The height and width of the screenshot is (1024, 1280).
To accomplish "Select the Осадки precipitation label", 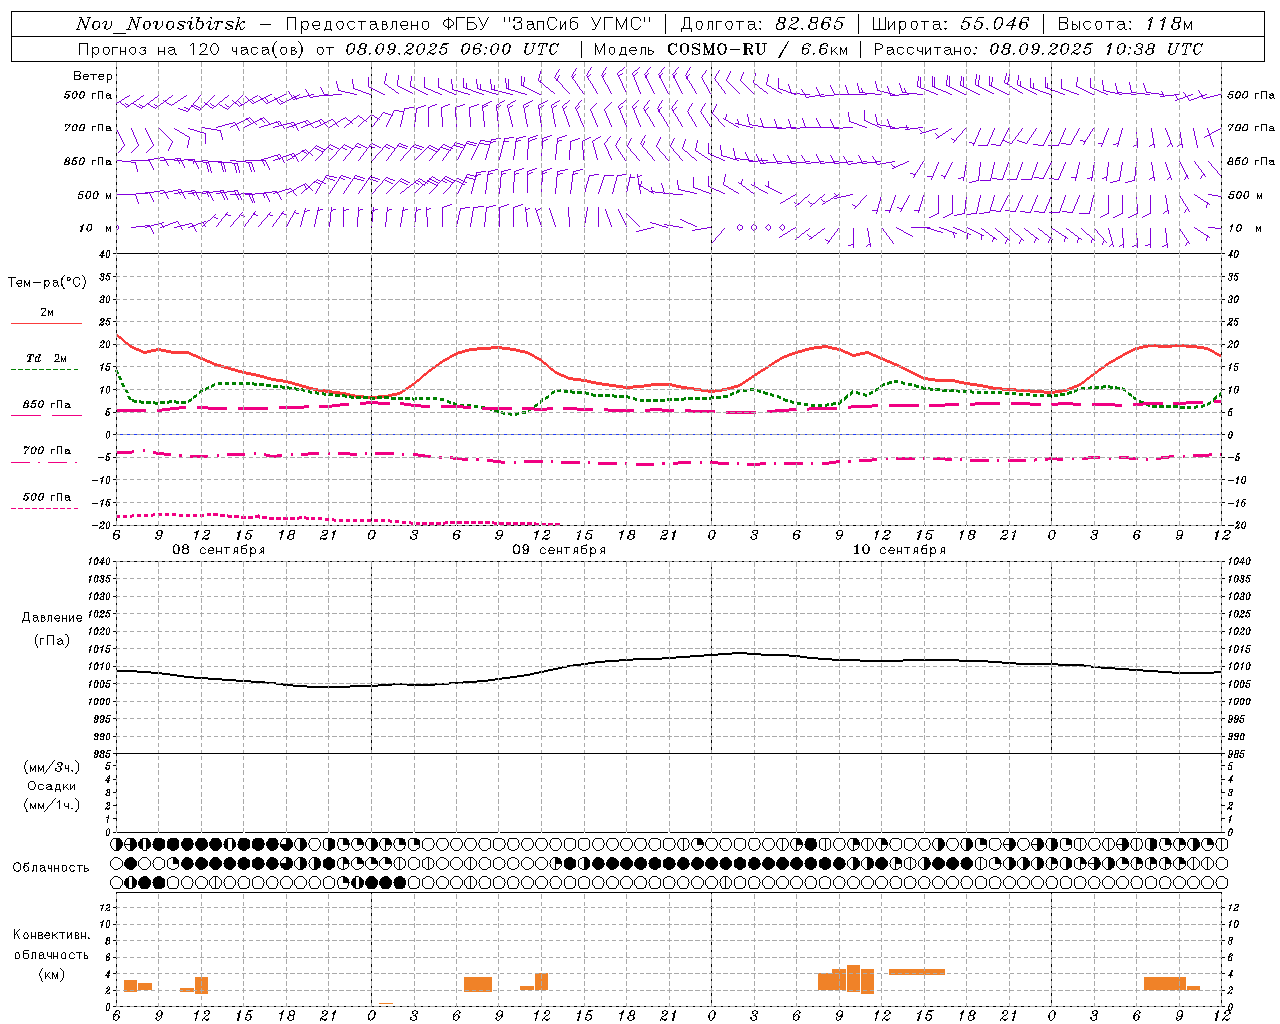I will (x=52, y=786).
